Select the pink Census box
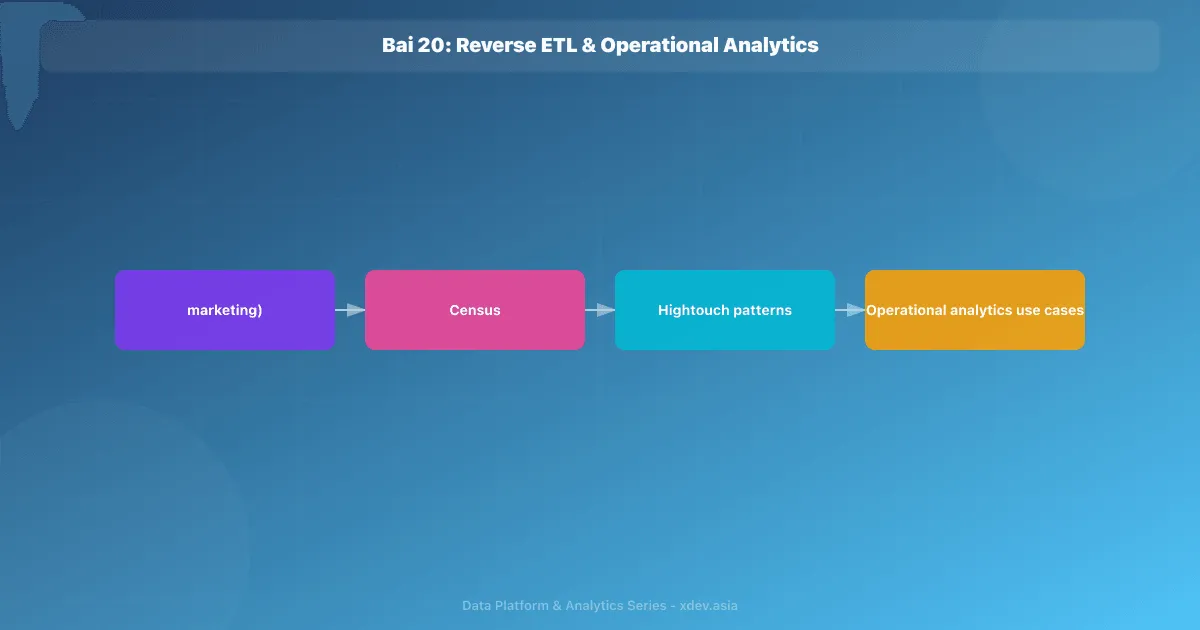This screenshot has height=630, width=1200. (x=475, y=310)
